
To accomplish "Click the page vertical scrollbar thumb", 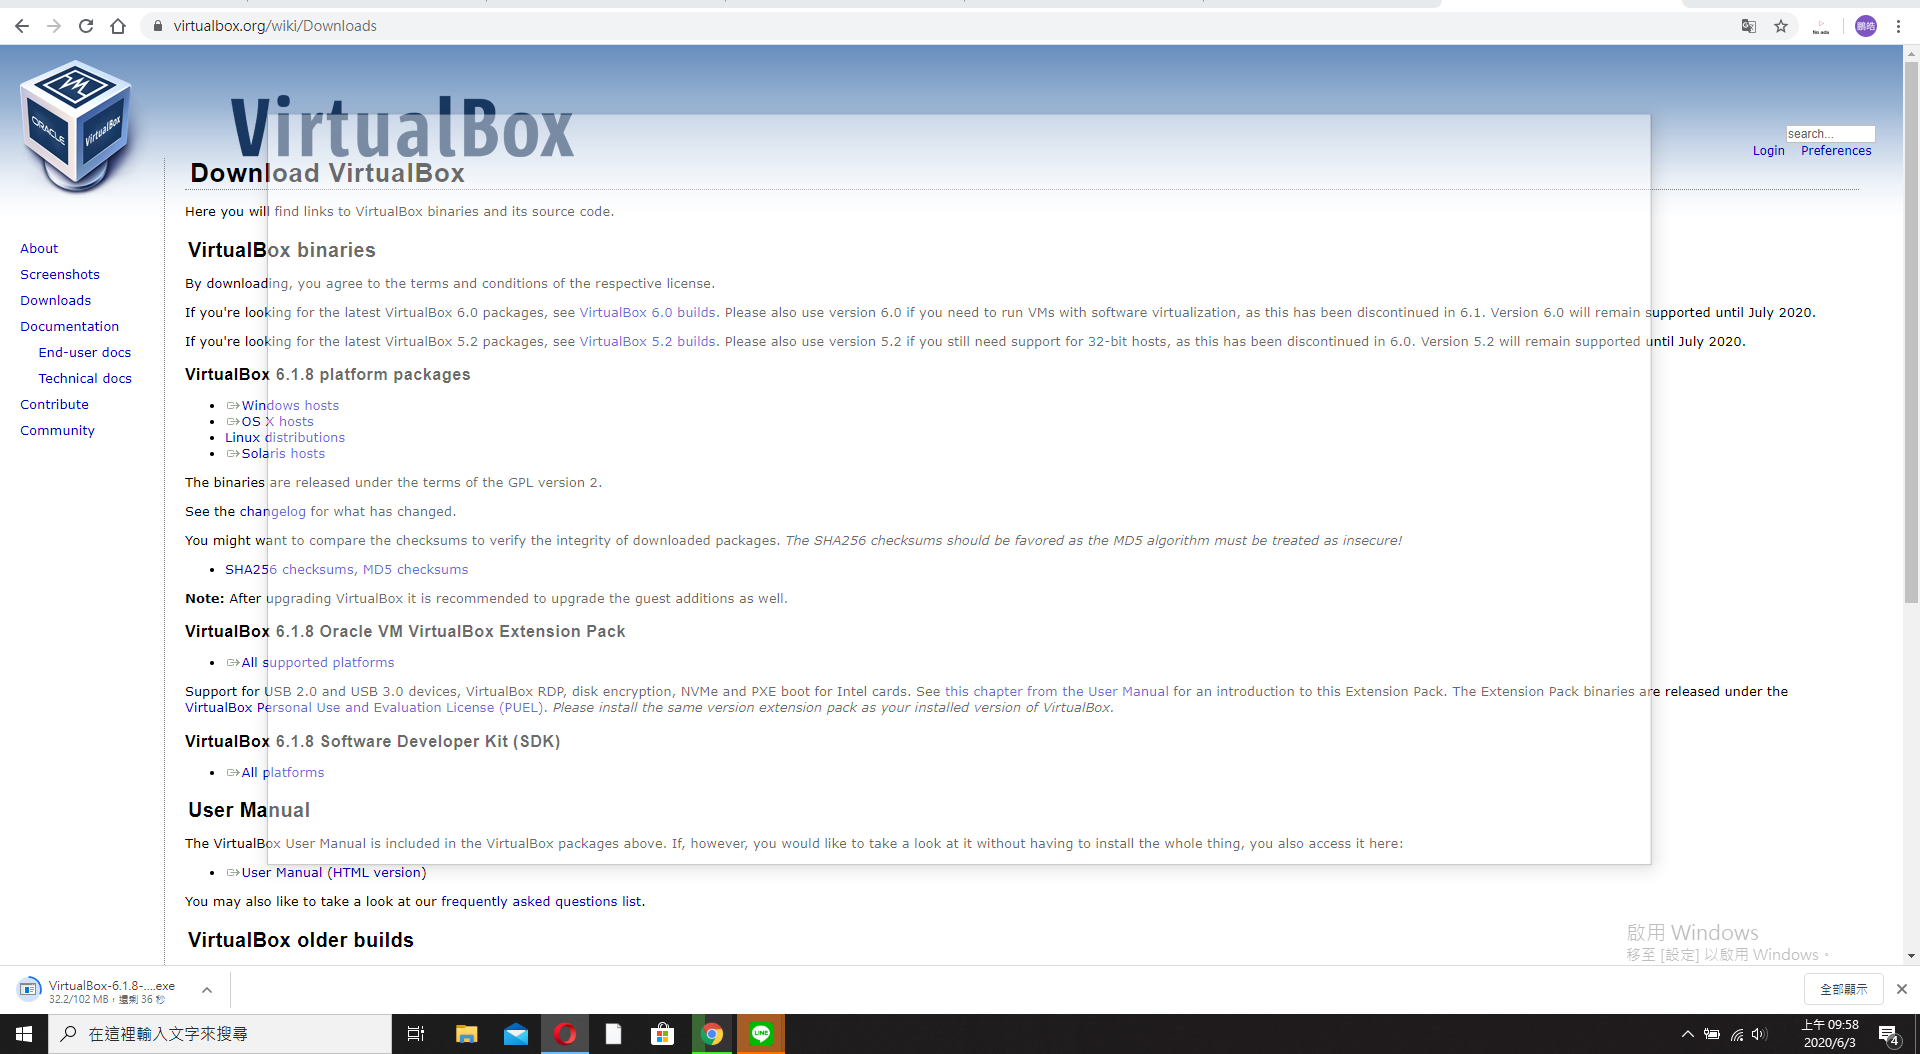I will click(1911, 330).
